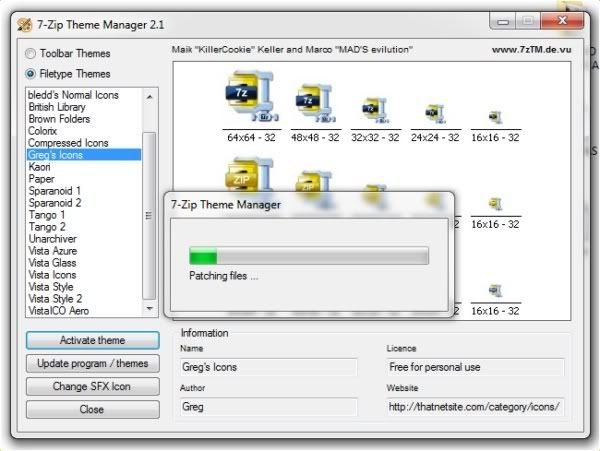Click the theme list scrollbar thumb
This screenshot has width=600, height=451.
[x=149, y=216]
